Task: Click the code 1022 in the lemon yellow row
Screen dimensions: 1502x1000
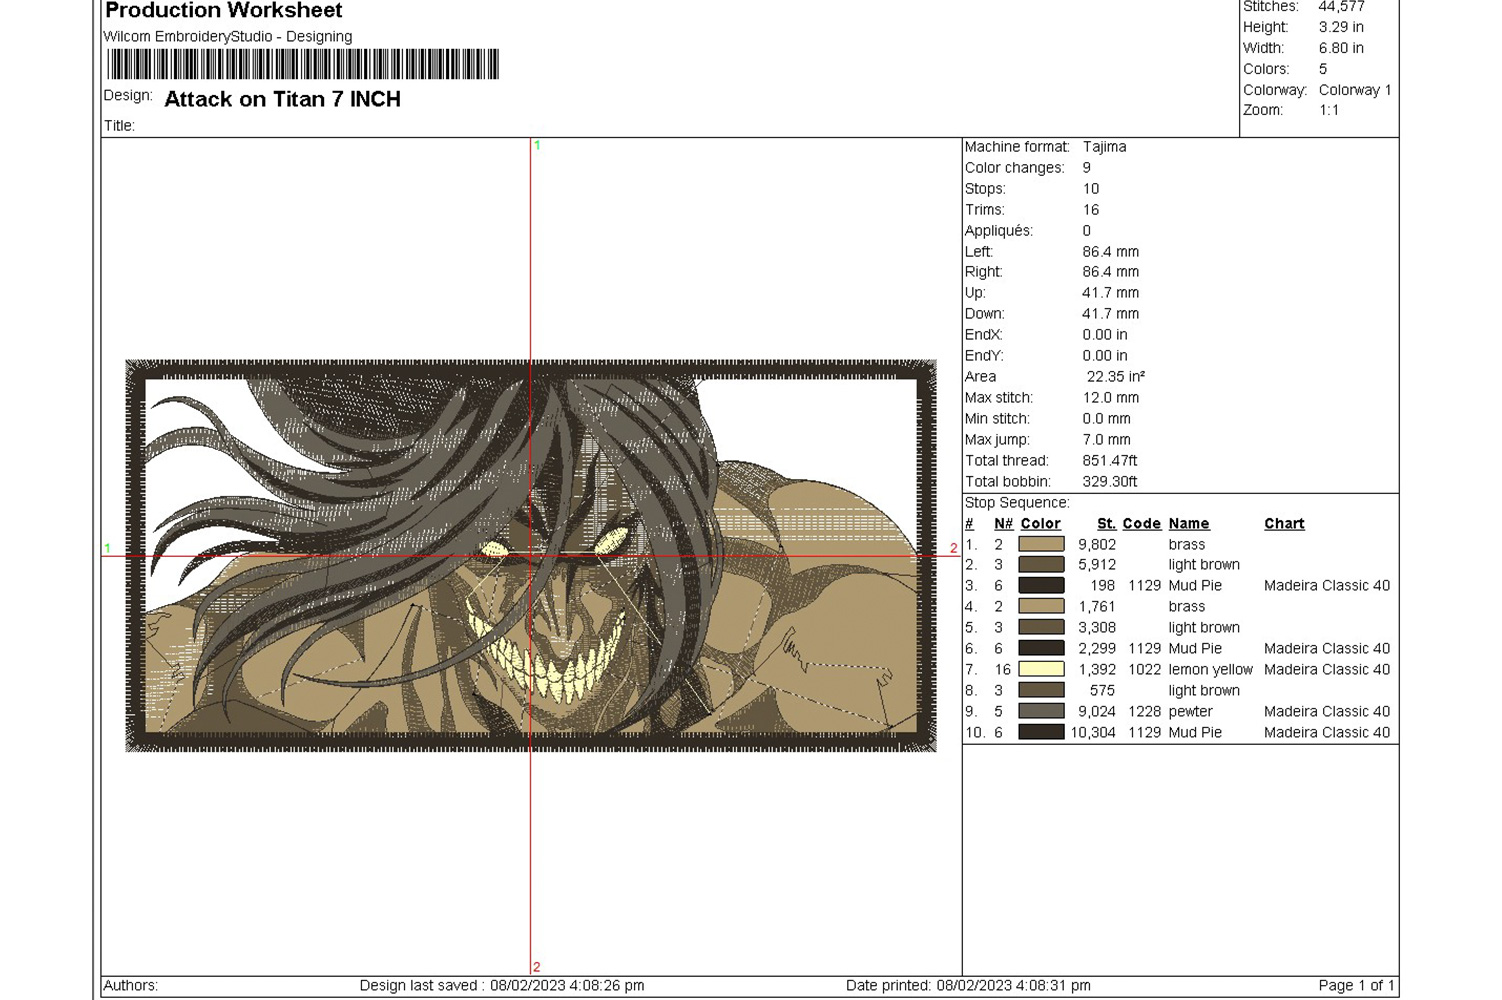Action: 1144,670
